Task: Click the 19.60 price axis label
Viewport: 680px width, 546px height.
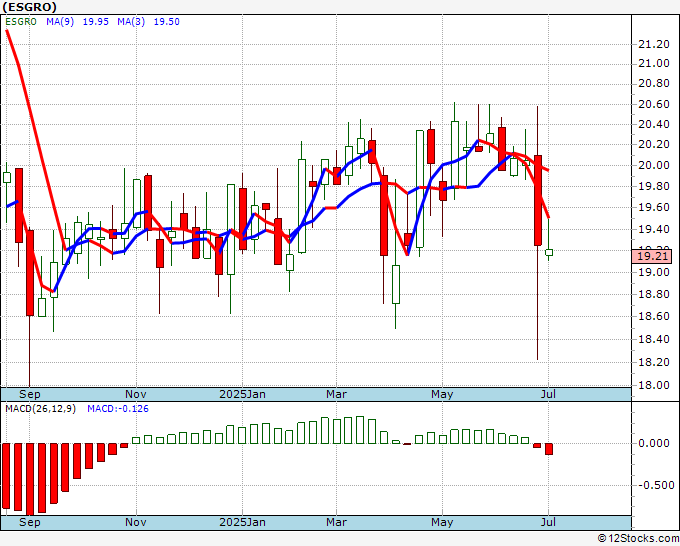Action: [654, 207]
